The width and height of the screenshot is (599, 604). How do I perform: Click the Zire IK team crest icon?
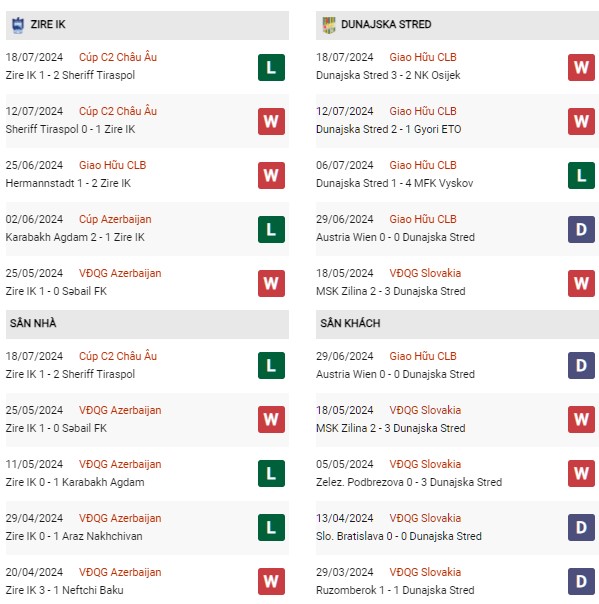coord(17,25)
